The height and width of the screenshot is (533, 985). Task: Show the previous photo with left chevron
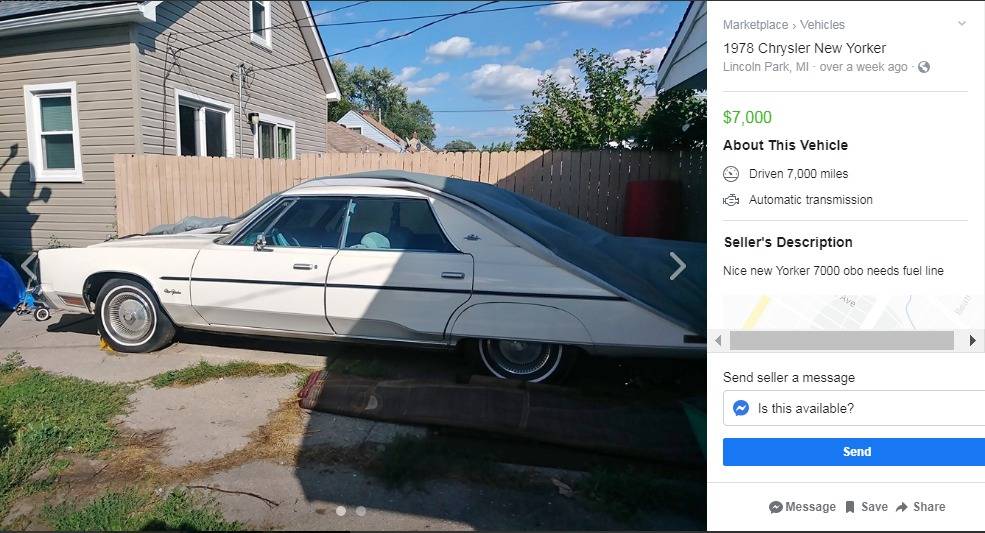[29, 266]
